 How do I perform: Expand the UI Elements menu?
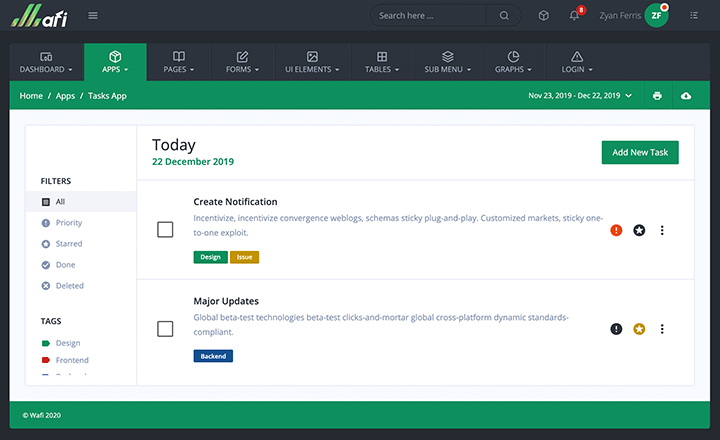(312, 62)
